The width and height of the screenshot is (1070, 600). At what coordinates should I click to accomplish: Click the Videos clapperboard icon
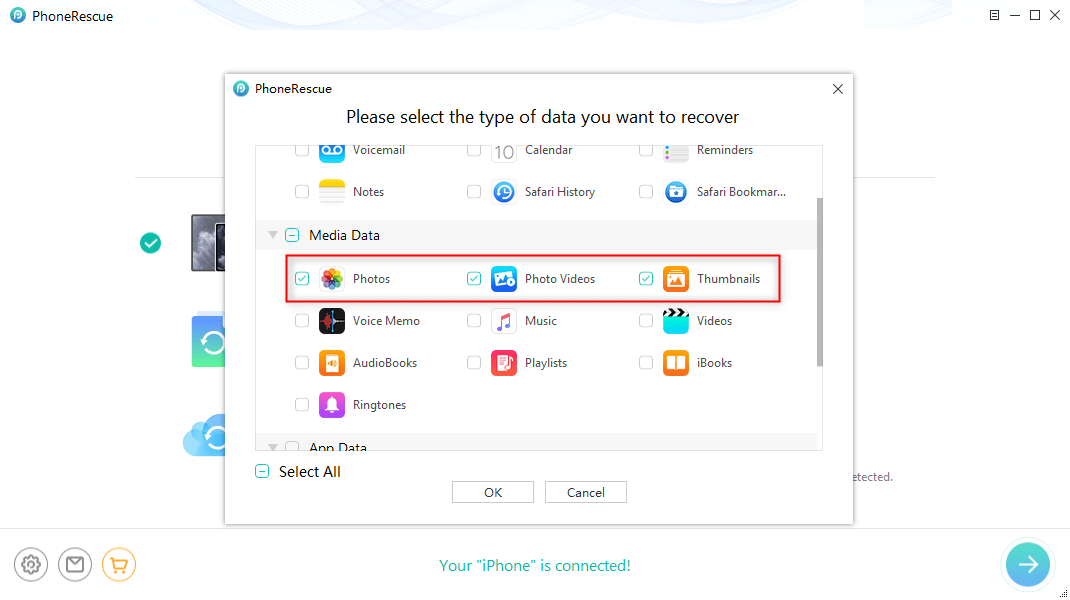[676, 321]
